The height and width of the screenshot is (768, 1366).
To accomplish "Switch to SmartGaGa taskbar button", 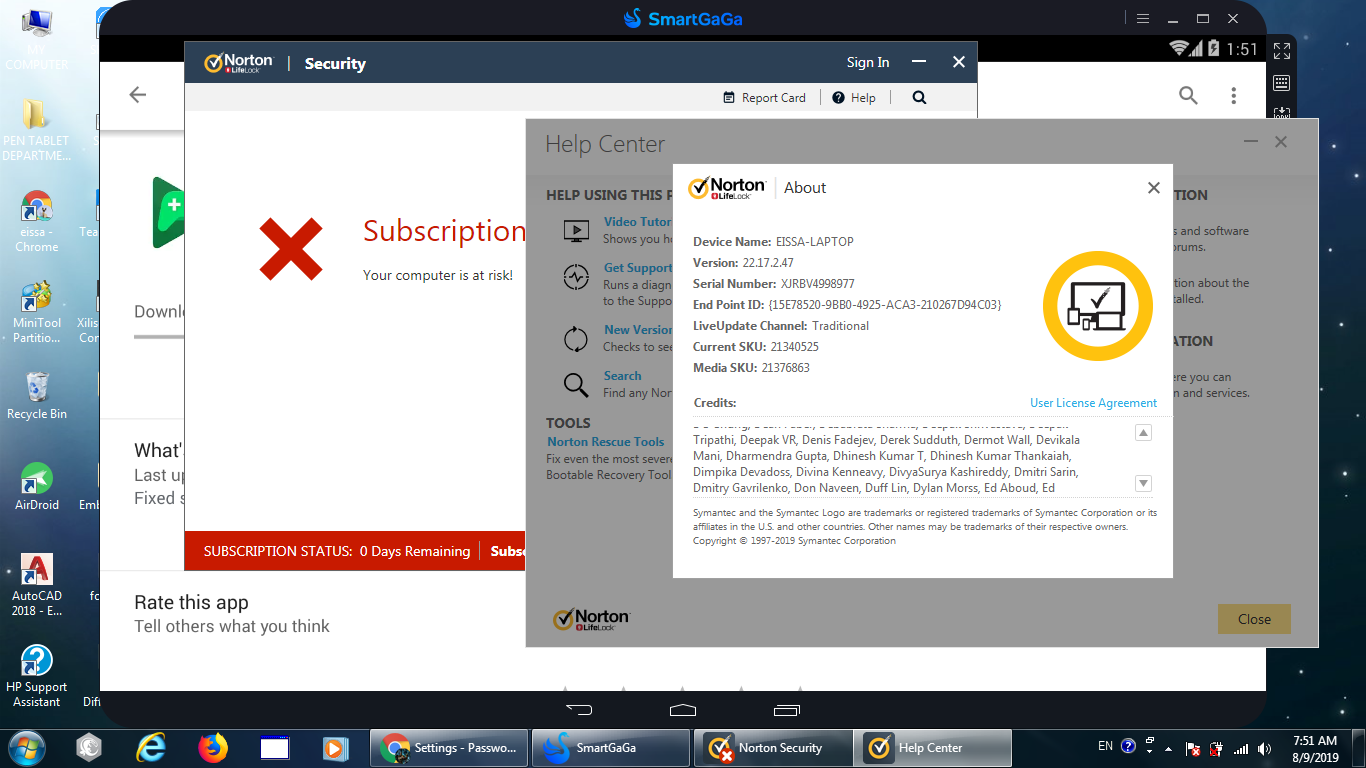I will (x=610, y=747).
